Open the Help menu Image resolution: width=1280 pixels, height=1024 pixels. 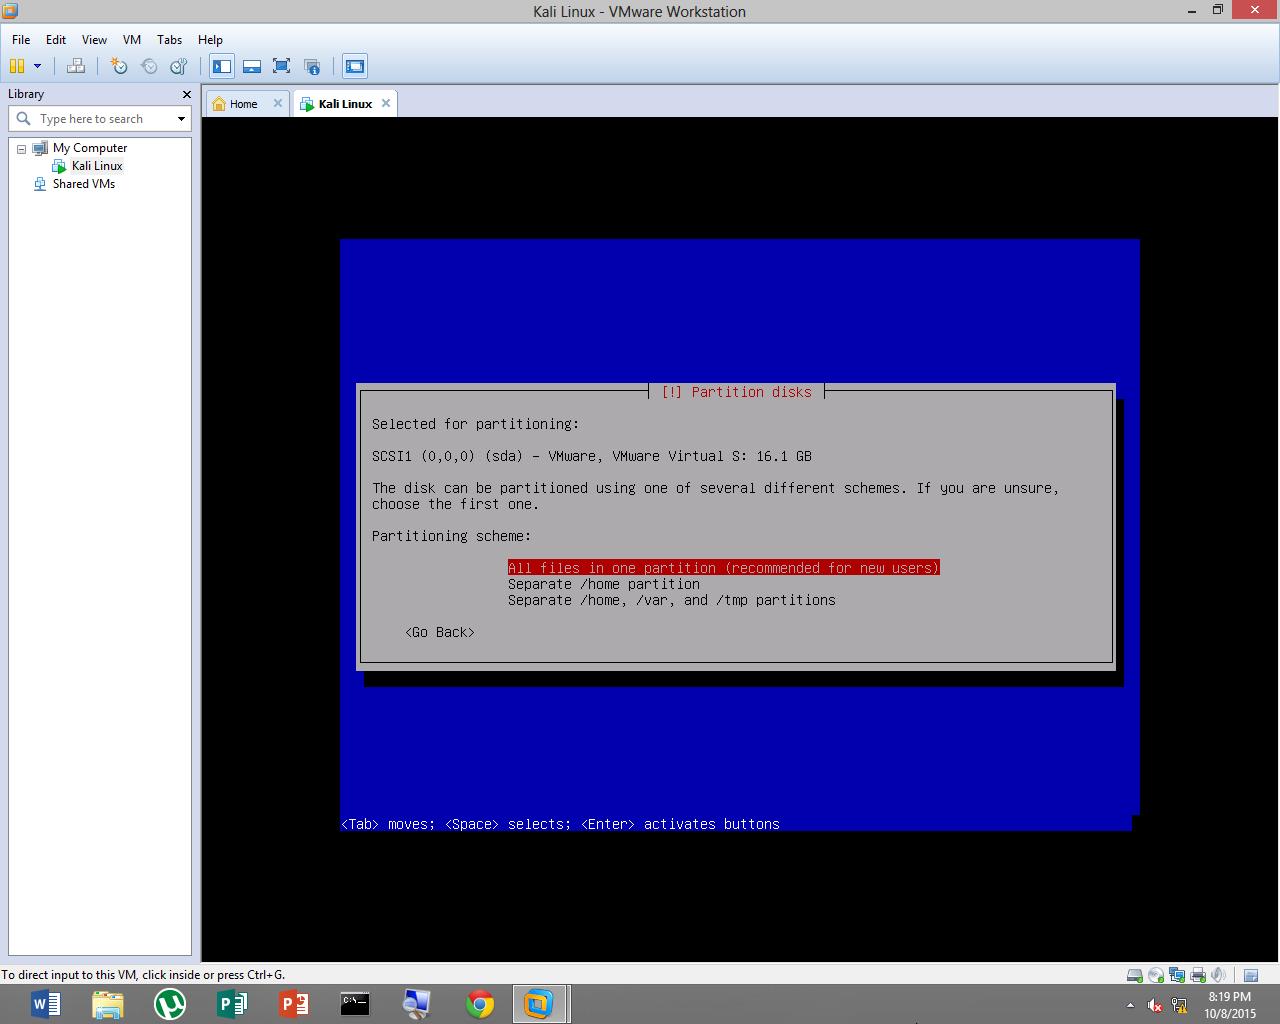click(x=210, y=40)
